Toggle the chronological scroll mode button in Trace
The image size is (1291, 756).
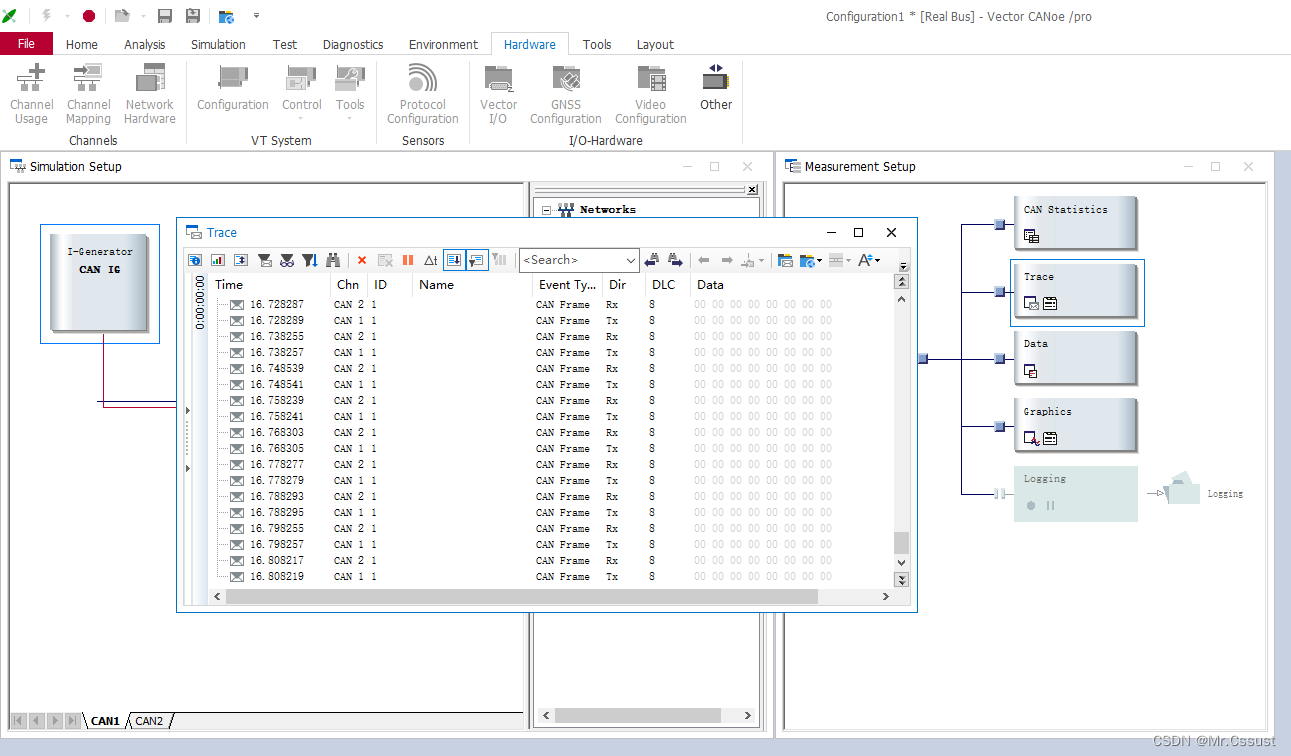[x=454, y=260]
